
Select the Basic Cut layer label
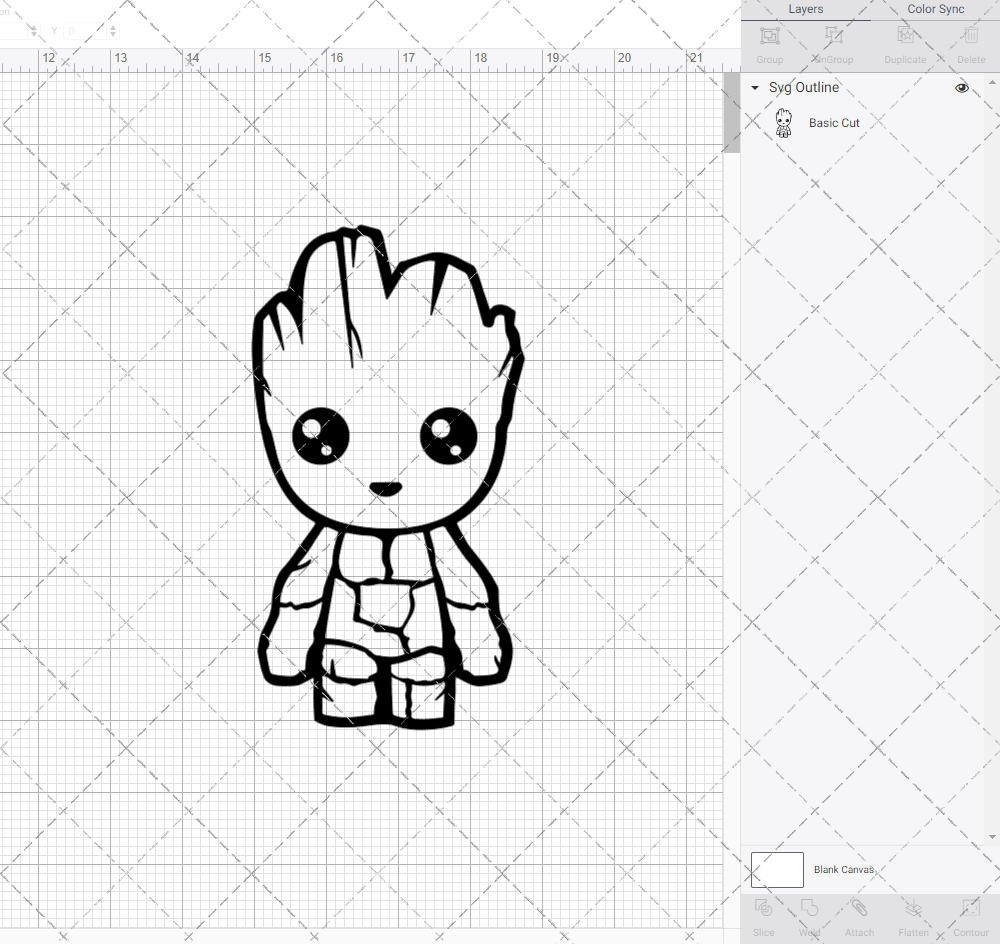tap(834, 123)
